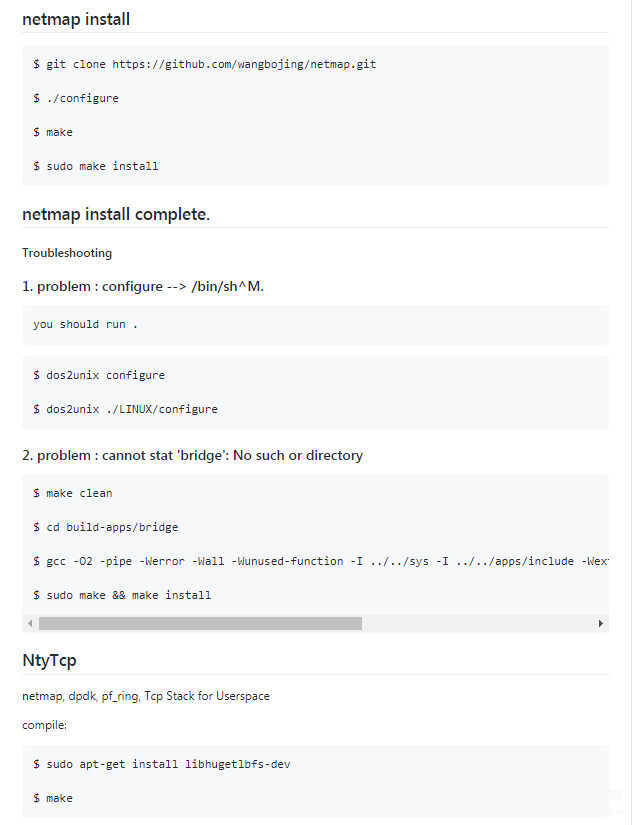This screenshot has width=633, height=825.
Task: Click the Troubleshooting label
Action: click(x=67, y=253)
